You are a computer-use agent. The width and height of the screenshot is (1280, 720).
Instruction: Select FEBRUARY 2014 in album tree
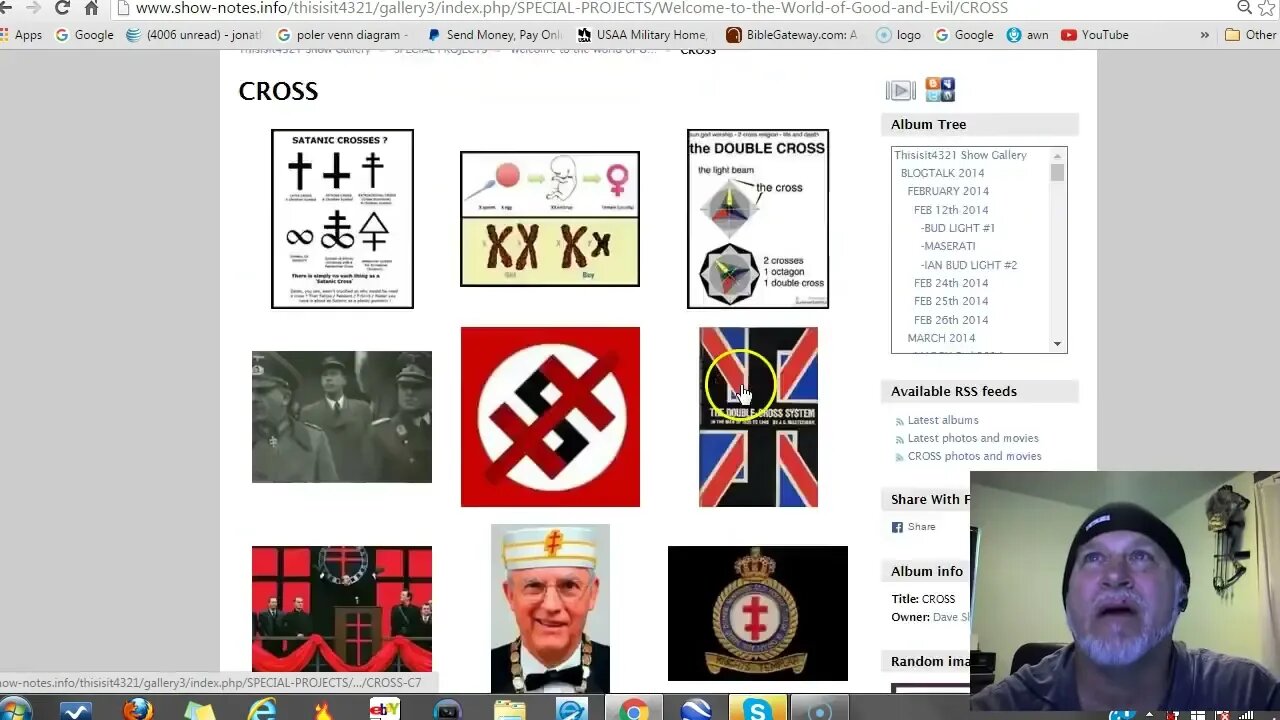tap(948, 191)
